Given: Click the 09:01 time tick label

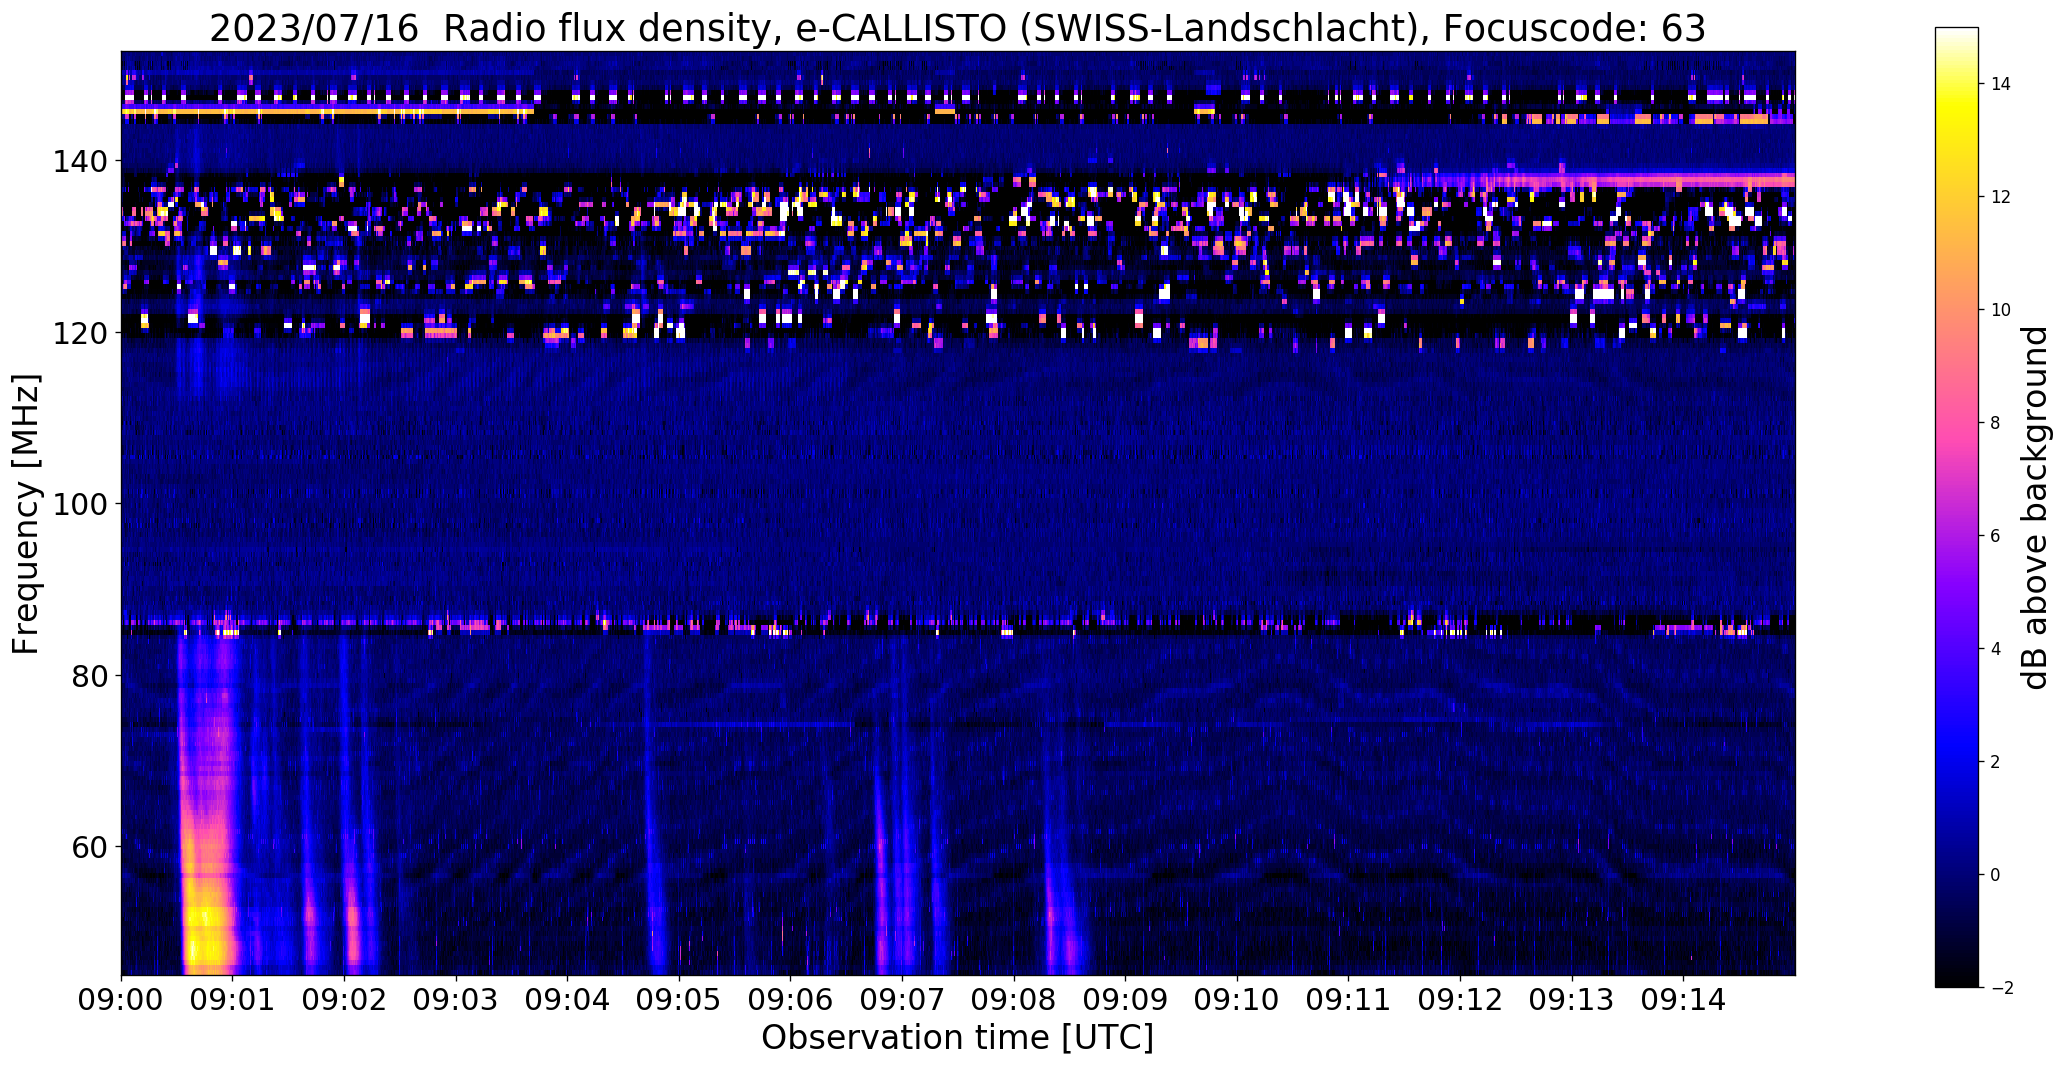Looking at the screenshot, I should [x=233, y=1001].
